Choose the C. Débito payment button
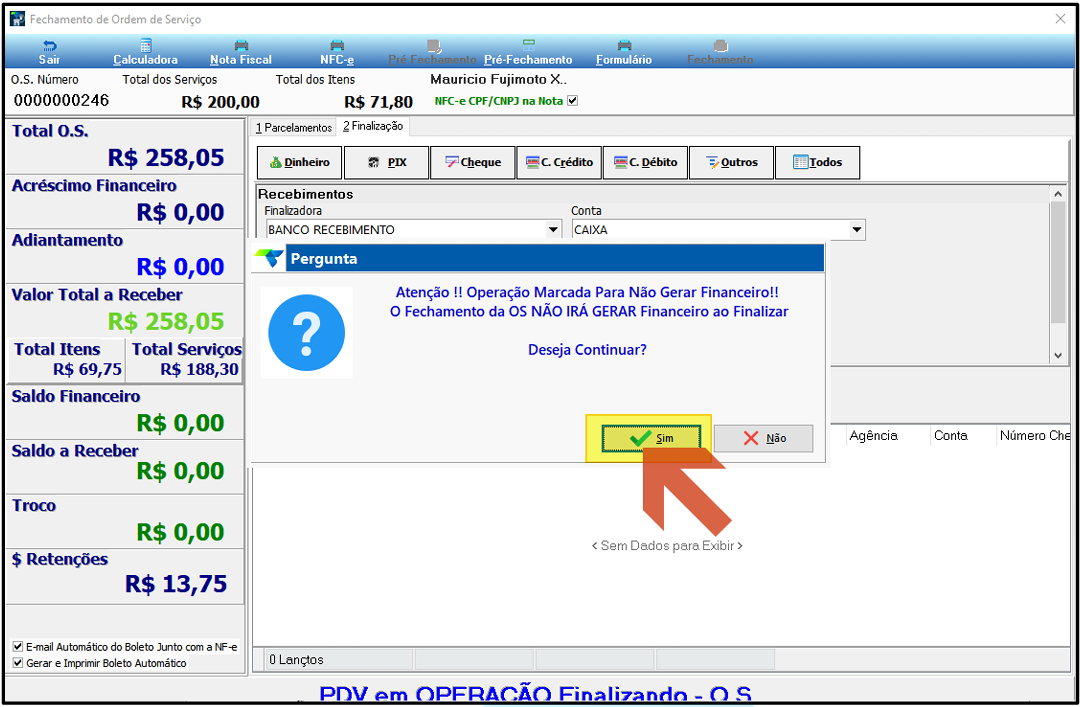 [x=645, y=163]
